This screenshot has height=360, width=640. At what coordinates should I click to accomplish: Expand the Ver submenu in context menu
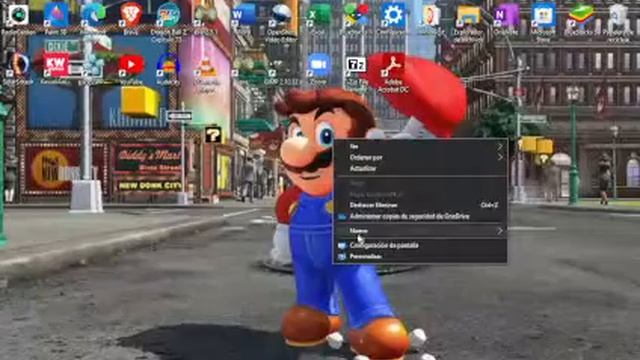point(420,146)
